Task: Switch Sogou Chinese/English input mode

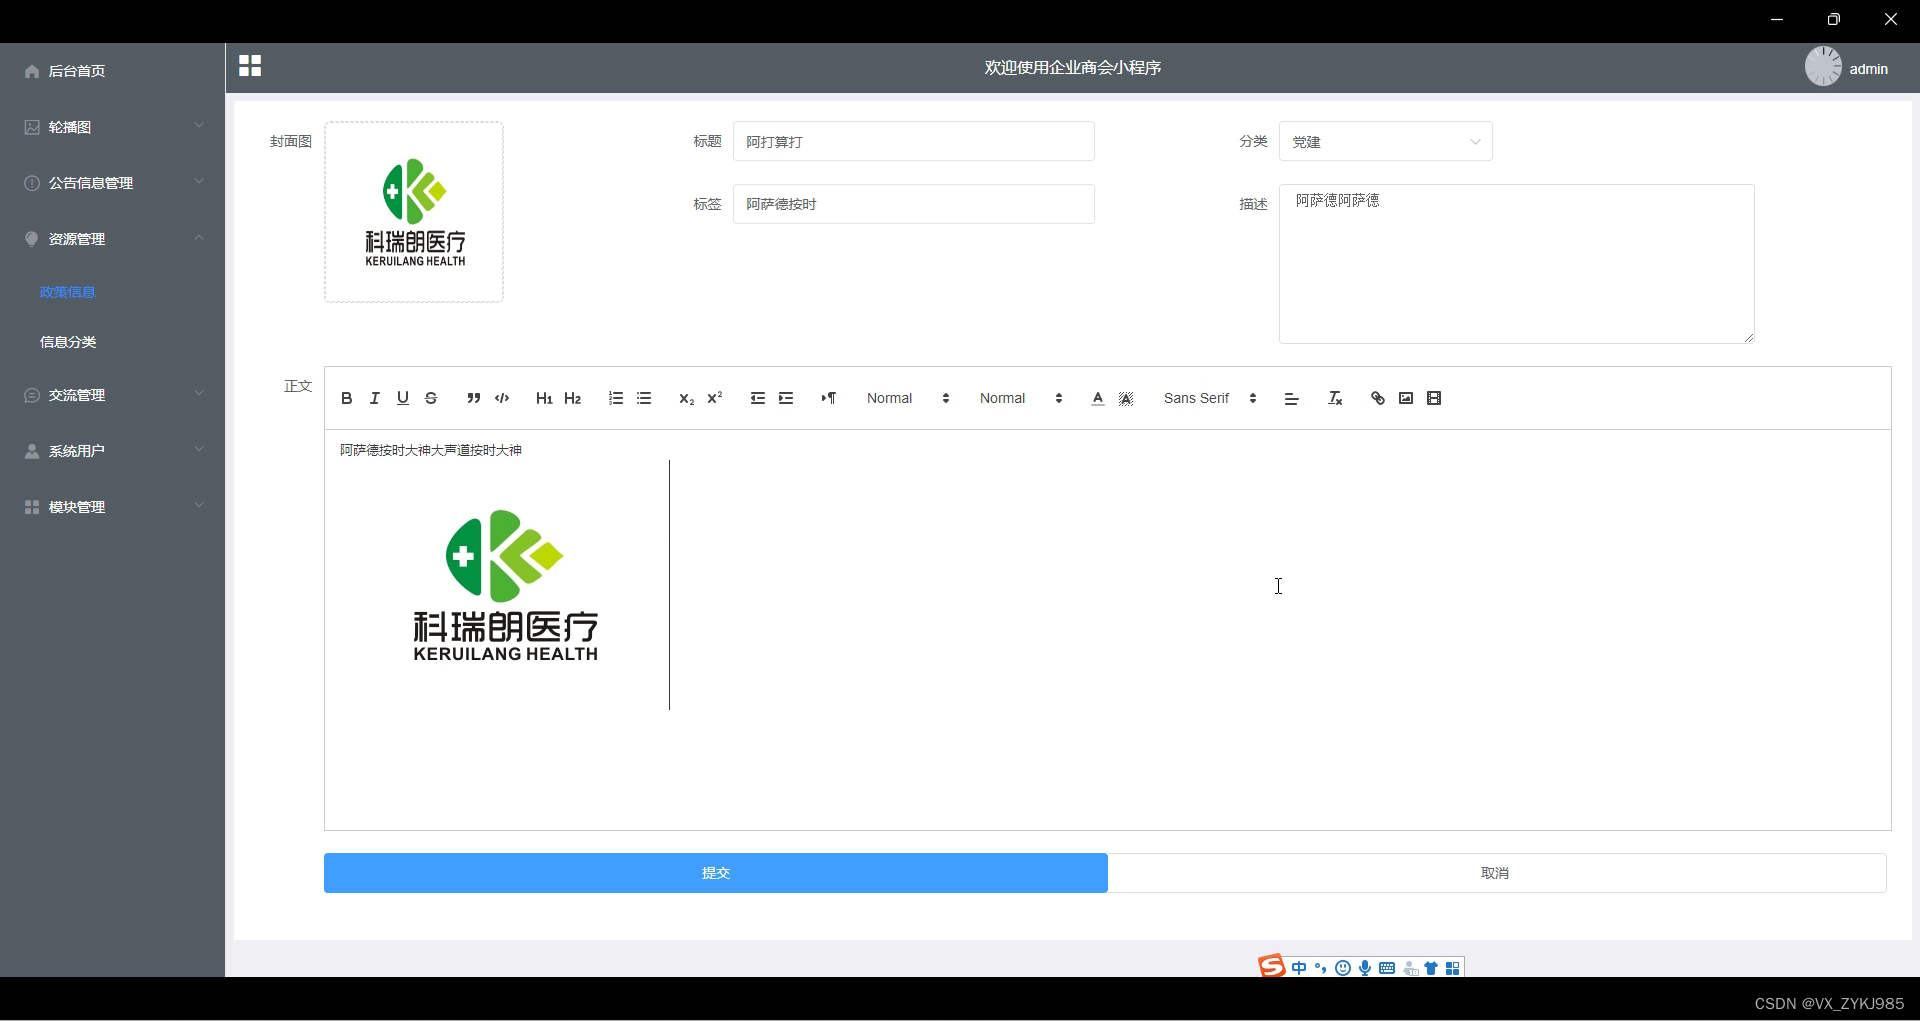Action: tap(1299, 968)
